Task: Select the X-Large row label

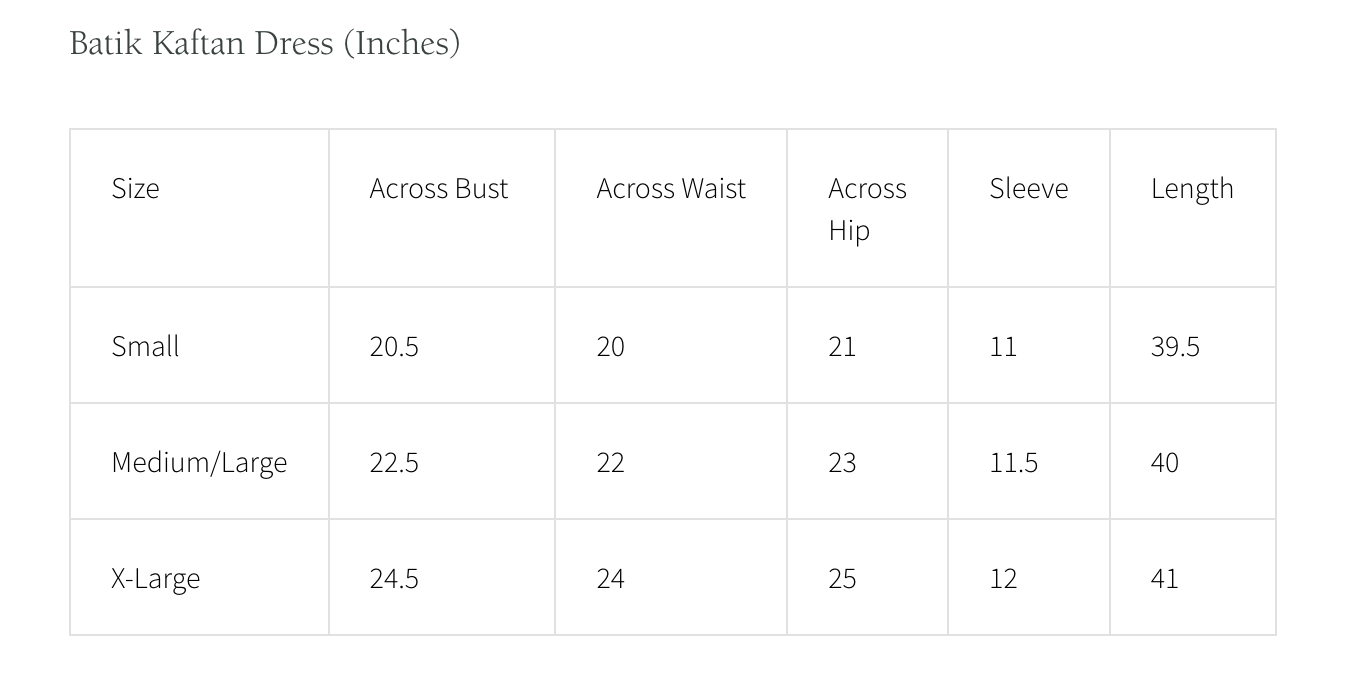Action: pyautogui.click(x=155, y=579)
